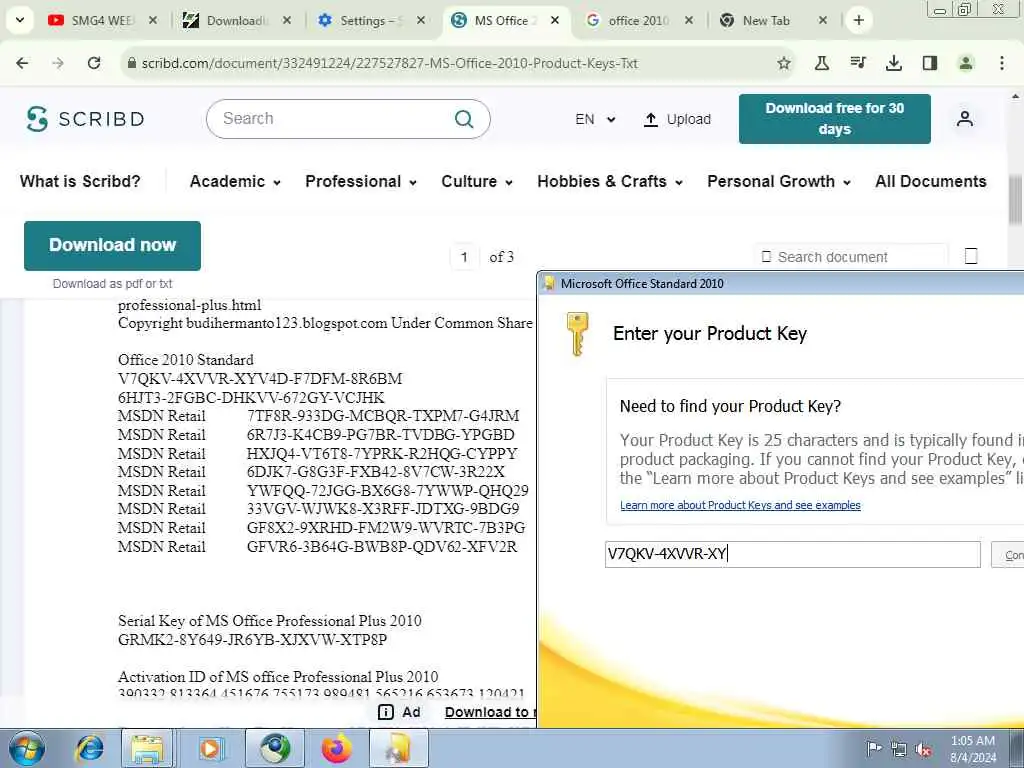Click the Upload link
Image resolution: width=1024 pixels, height=768 pixels.
[678, 120]
